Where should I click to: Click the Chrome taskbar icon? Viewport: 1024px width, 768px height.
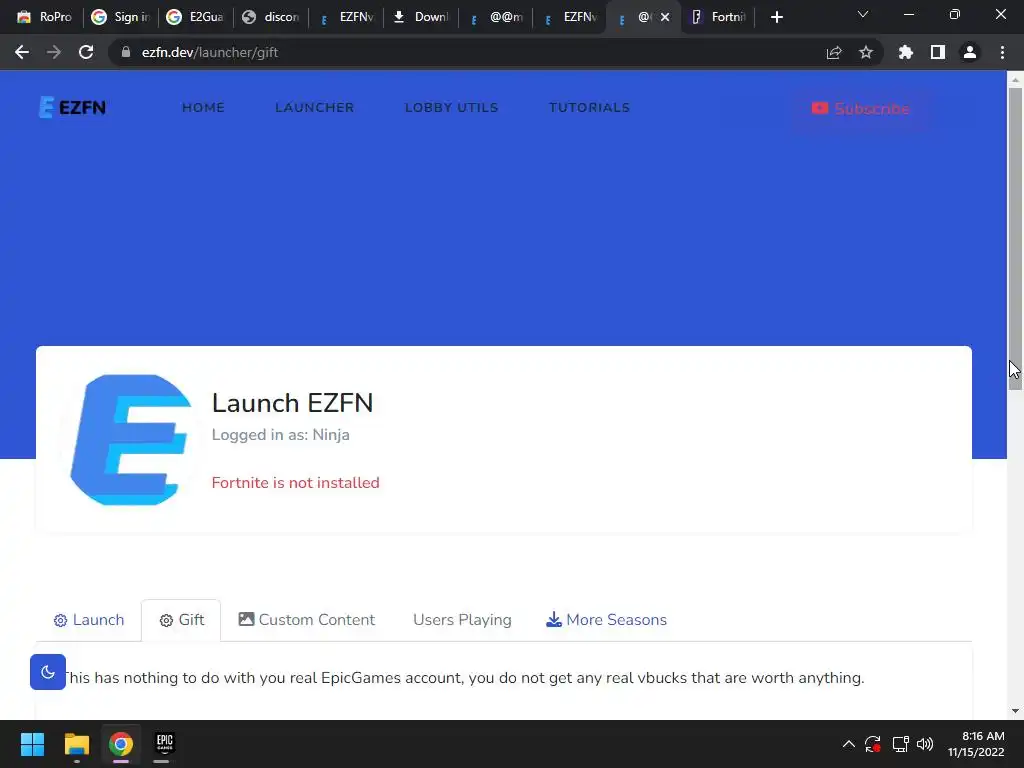coord(121,744)
